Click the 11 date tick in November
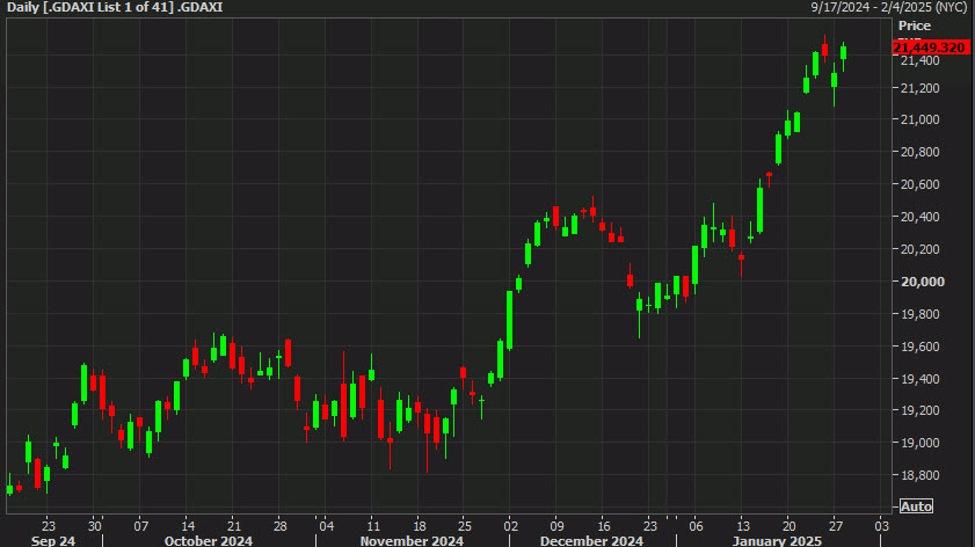The image size is (975, 547). pos(373,526)
